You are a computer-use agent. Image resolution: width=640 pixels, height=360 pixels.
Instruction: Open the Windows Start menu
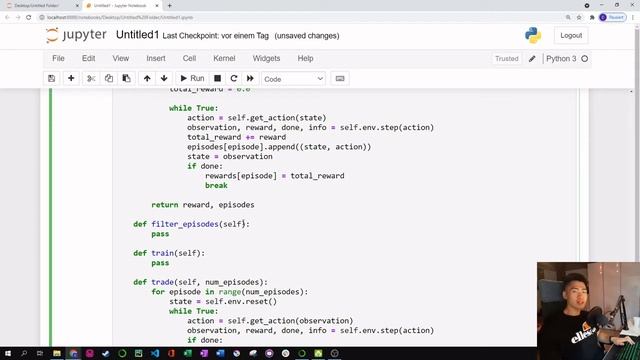[8, 353]
